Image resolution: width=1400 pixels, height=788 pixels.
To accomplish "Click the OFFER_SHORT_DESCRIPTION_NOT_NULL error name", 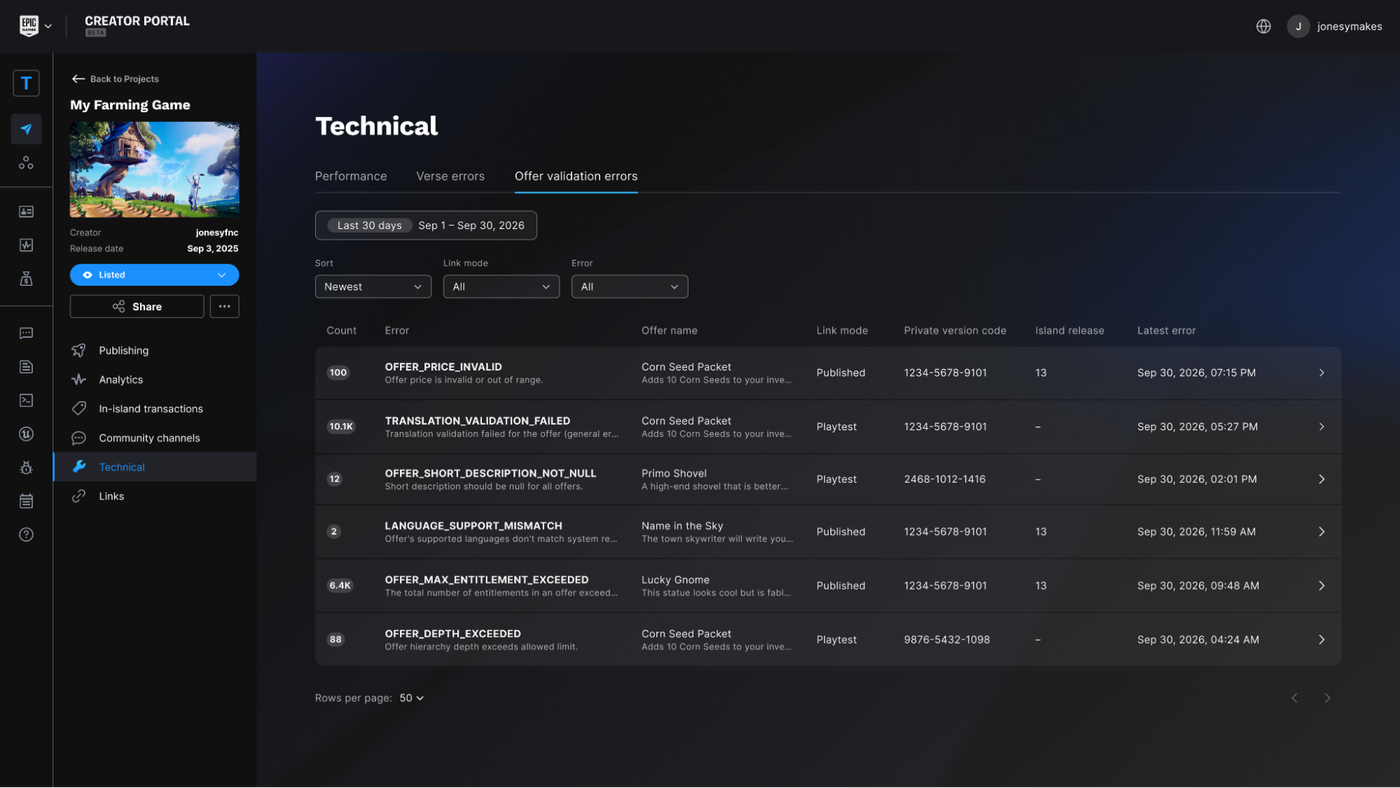I will point(490,473).
